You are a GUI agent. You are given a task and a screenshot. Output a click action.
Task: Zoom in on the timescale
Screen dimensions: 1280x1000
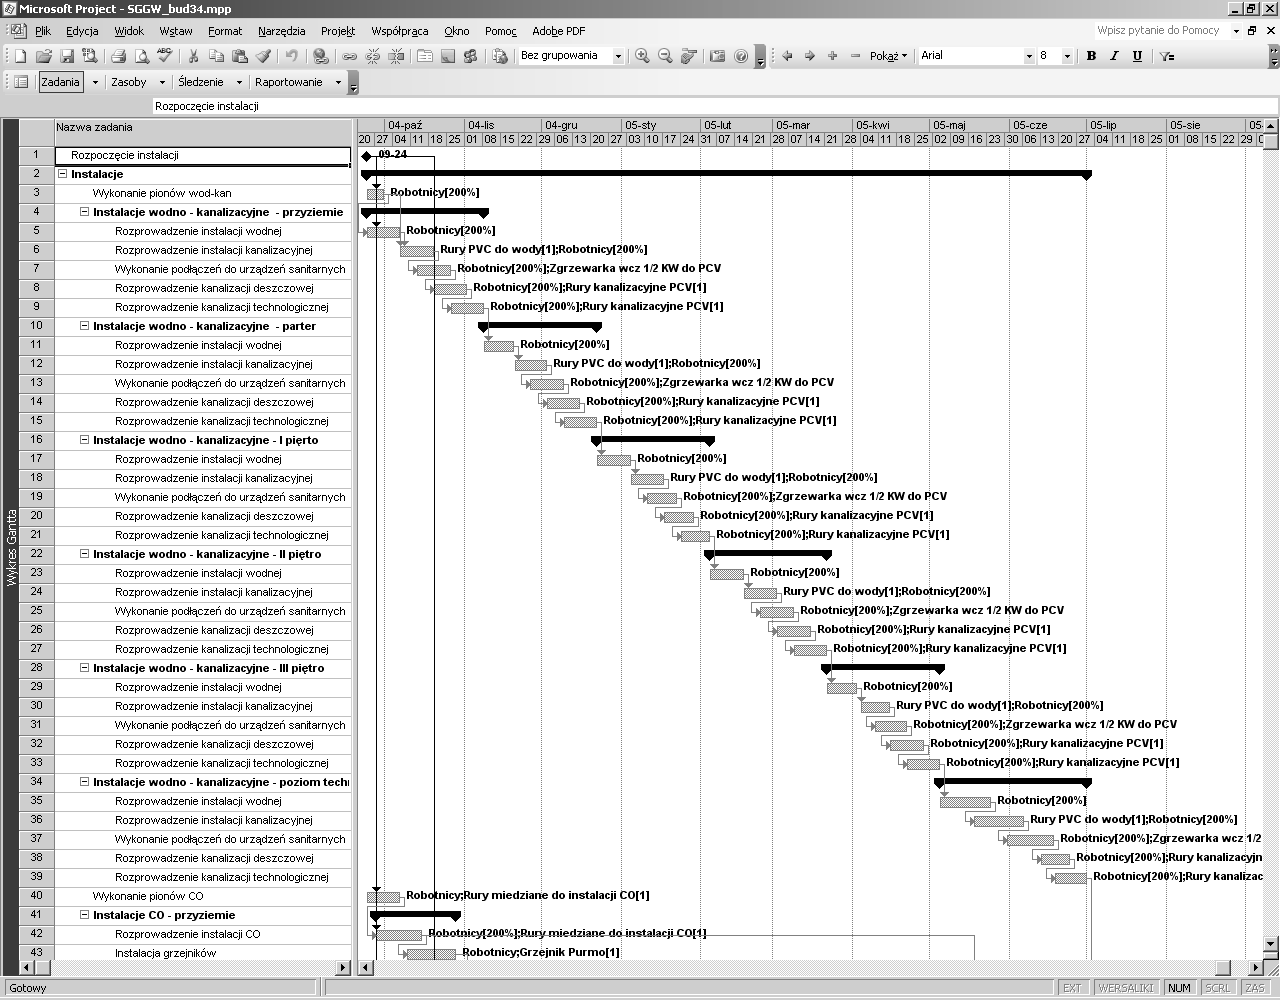point(642,56)
